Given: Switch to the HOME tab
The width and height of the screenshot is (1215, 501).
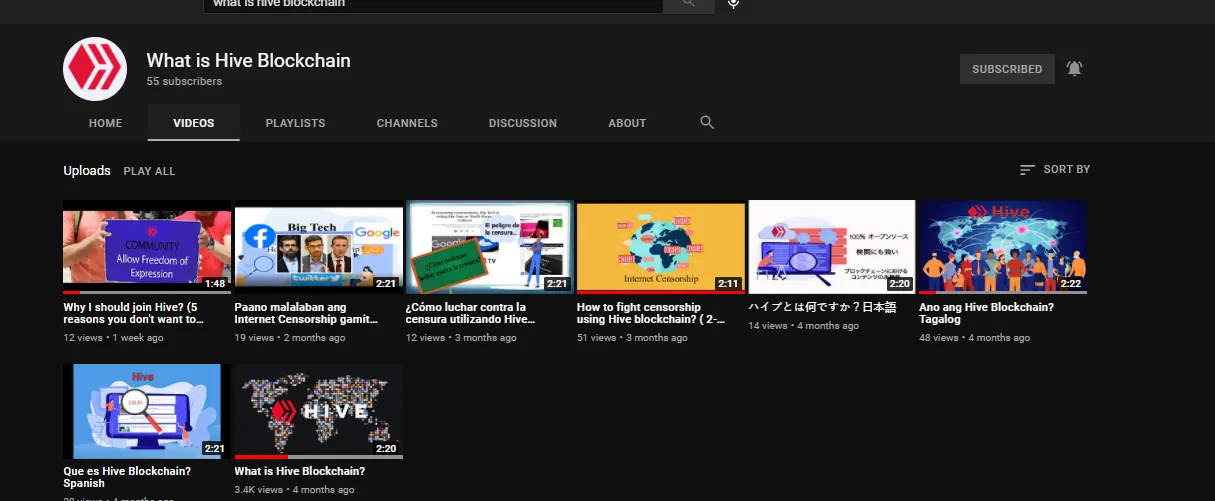Looking at the screenshot, I should coord(105,123).
